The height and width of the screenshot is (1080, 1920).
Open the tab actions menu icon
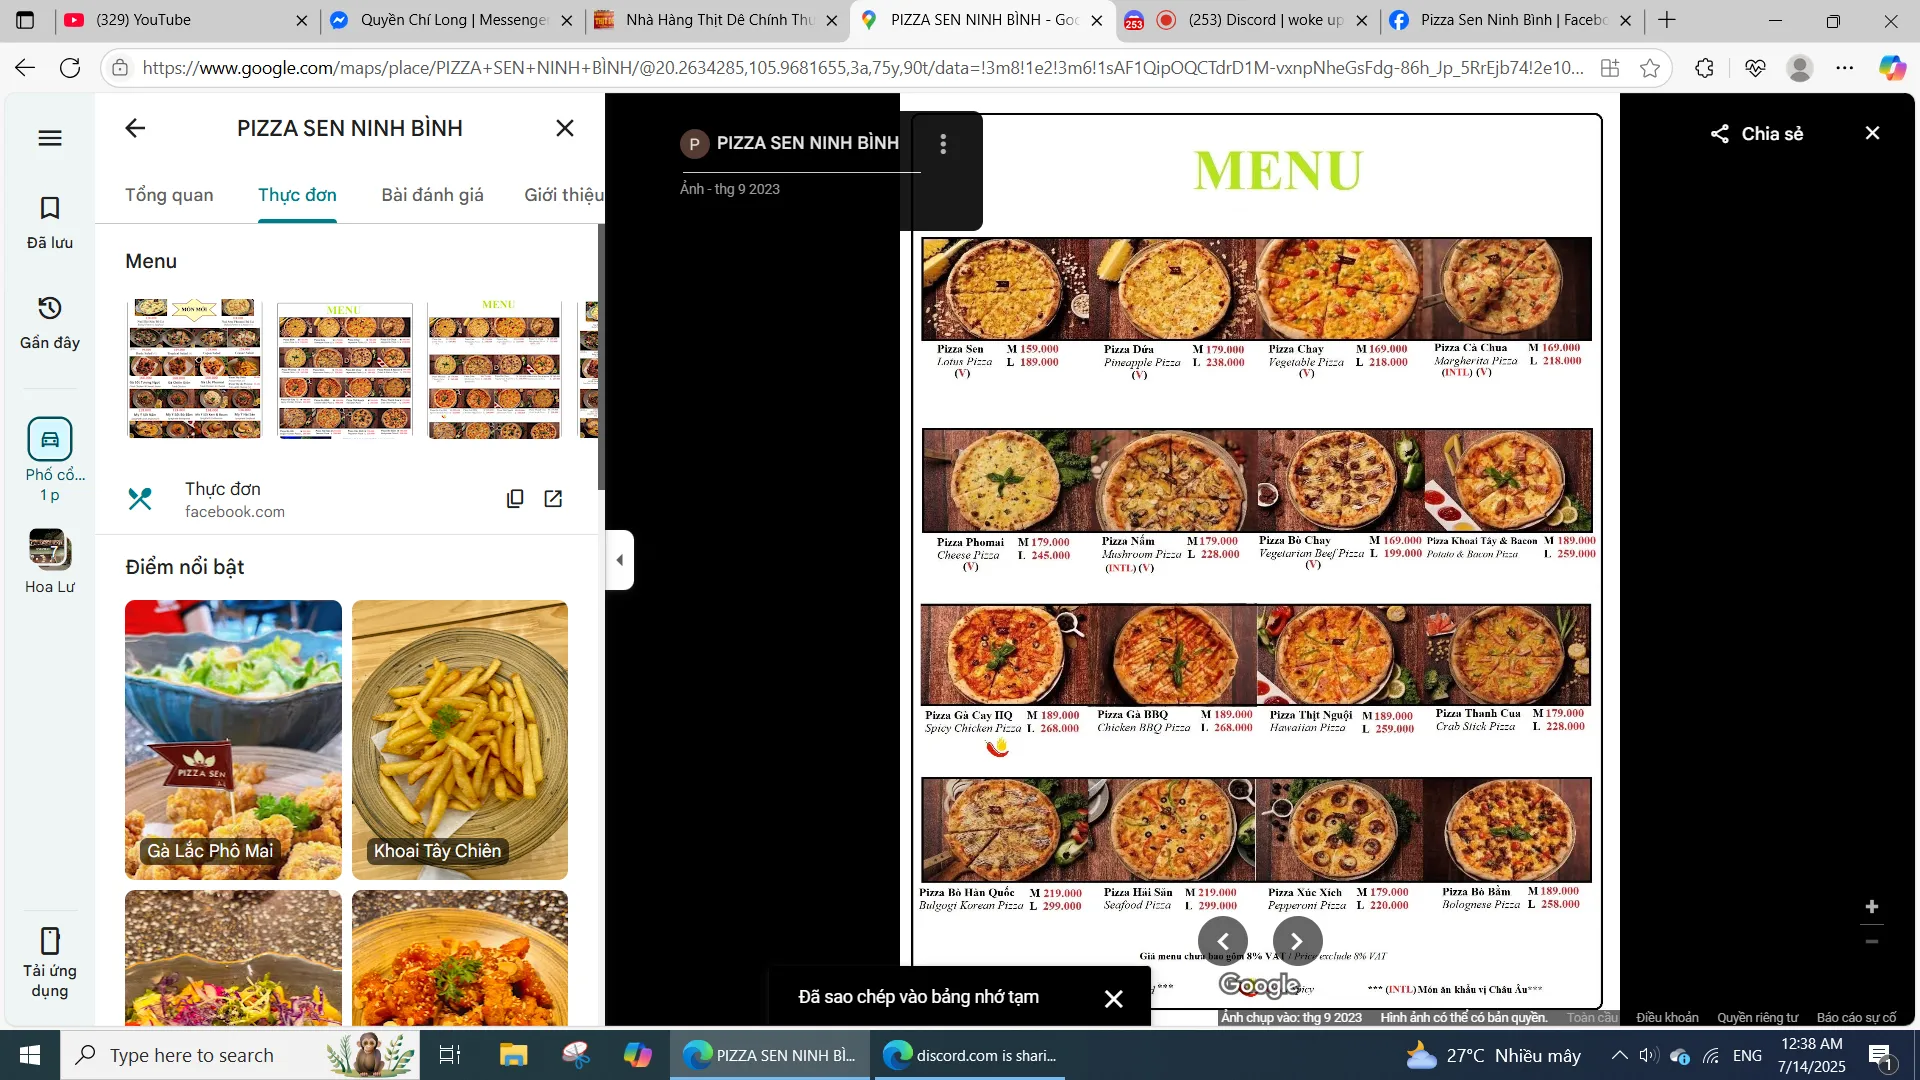(x=25, y=20)
